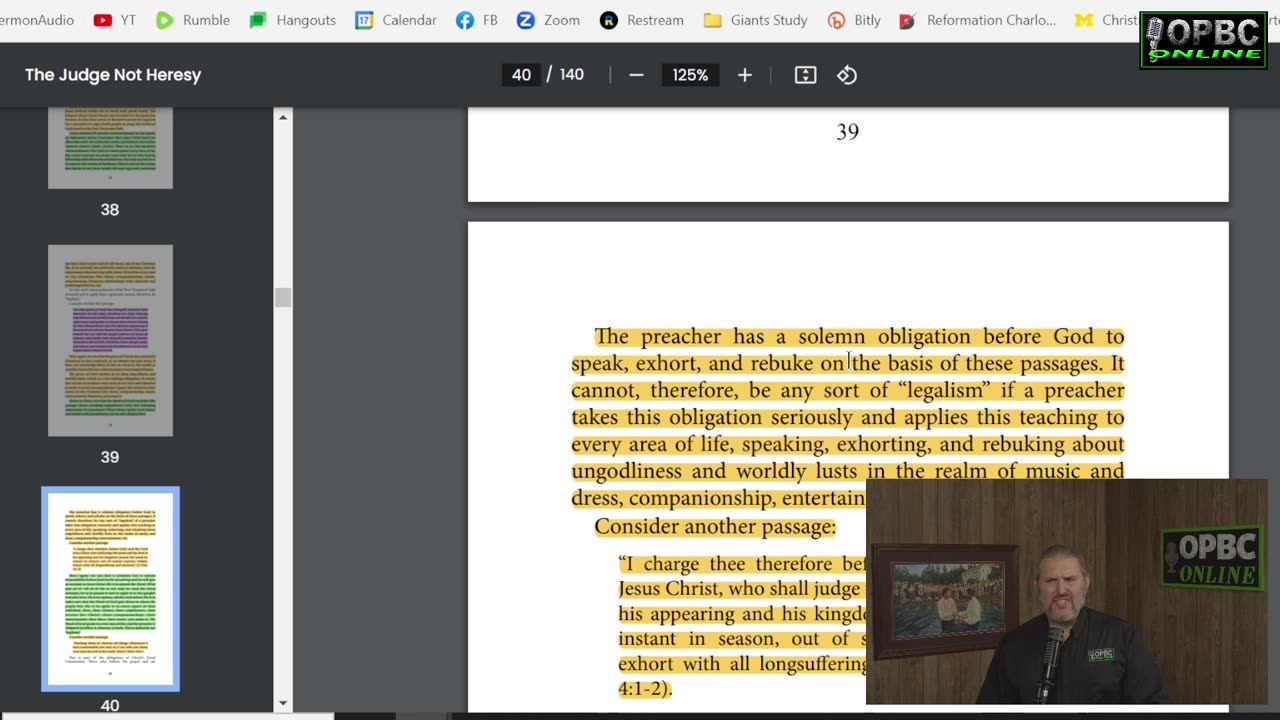The height and width of the screenshot is (720, 1280).
Task: Open the Bitly bookmark
Action: [854, 20]
